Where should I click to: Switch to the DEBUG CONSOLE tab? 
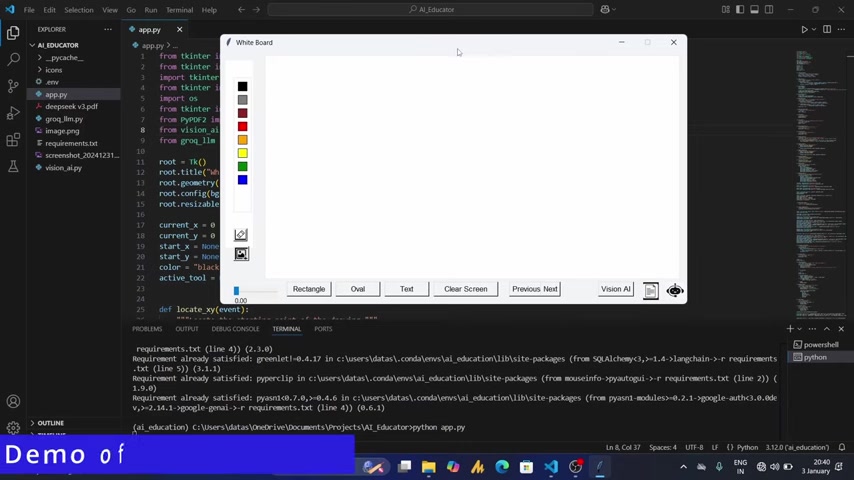coord(235,329)
